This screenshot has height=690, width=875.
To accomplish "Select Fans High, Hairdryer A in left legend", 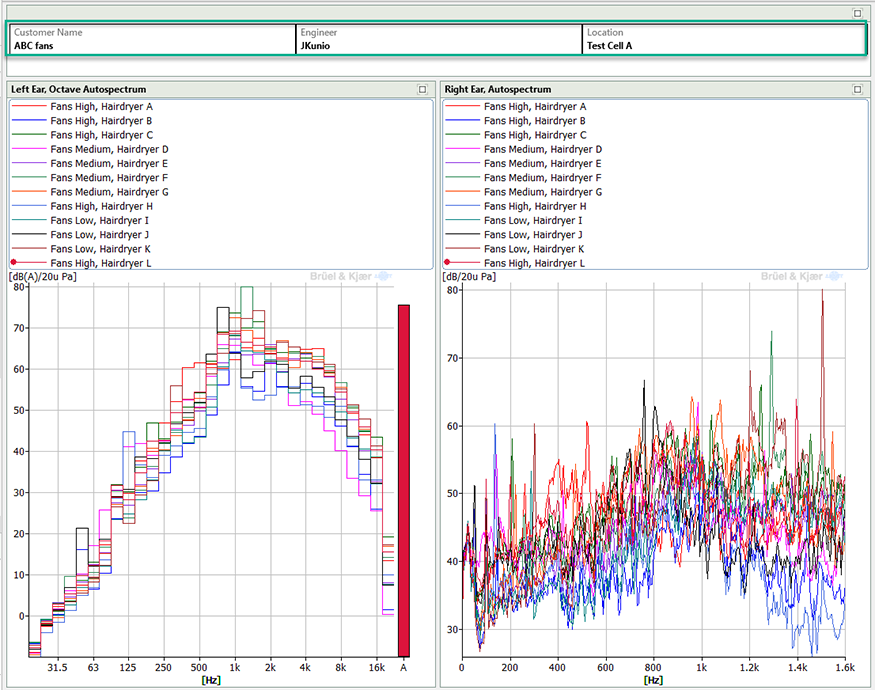I will [101, 106].
